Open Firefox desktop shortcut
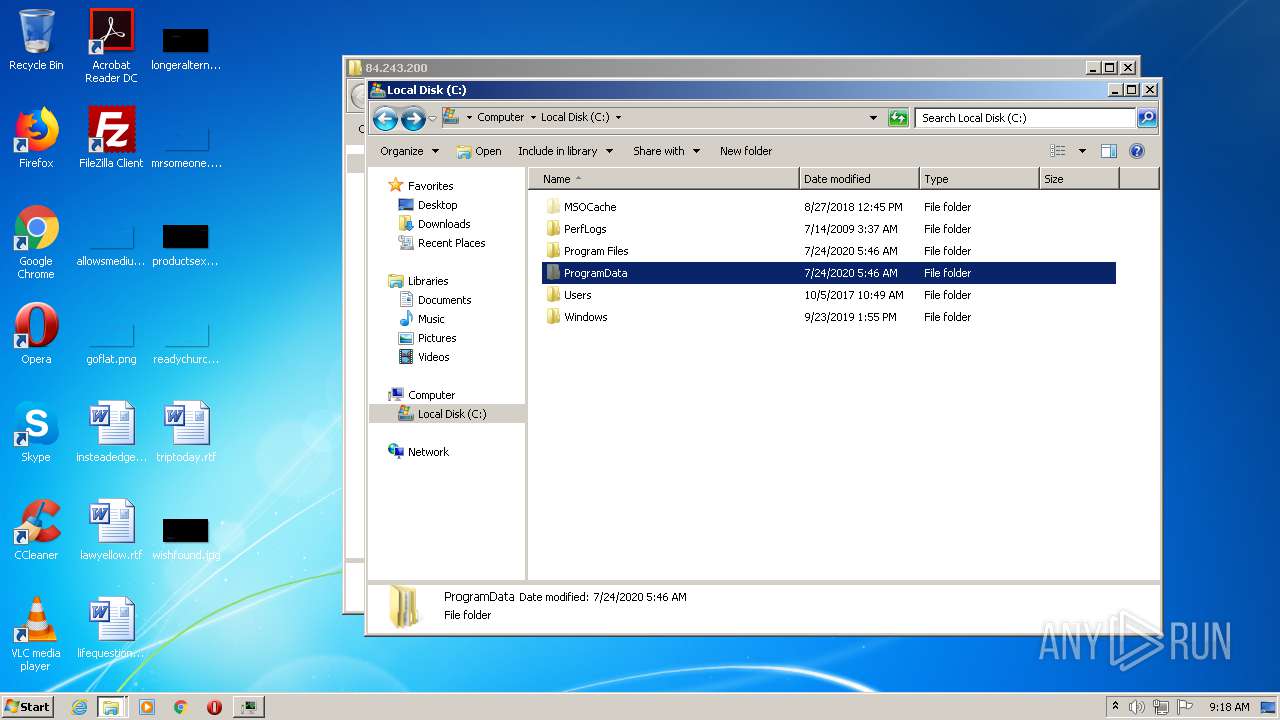 (x=36, y=138)
